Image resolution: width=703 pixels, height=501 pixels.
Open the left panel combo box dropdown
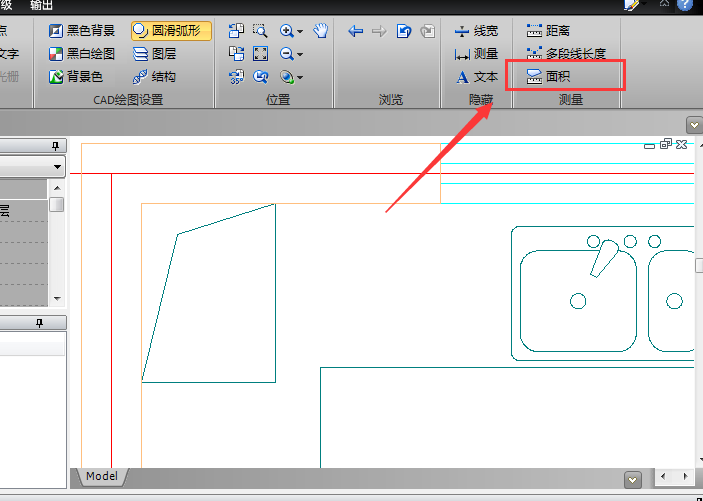pos(58,166)
